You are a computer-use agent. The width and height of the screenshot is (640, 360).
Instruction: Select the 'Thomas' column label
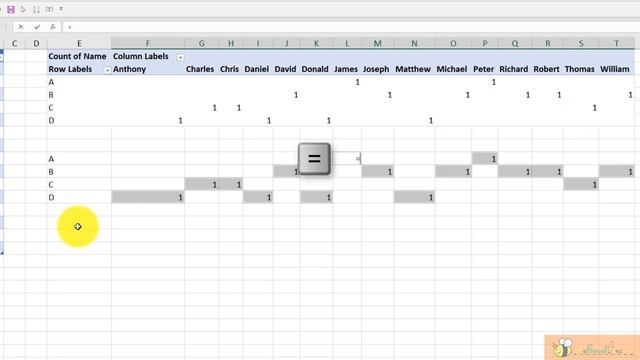click(580, 69)
